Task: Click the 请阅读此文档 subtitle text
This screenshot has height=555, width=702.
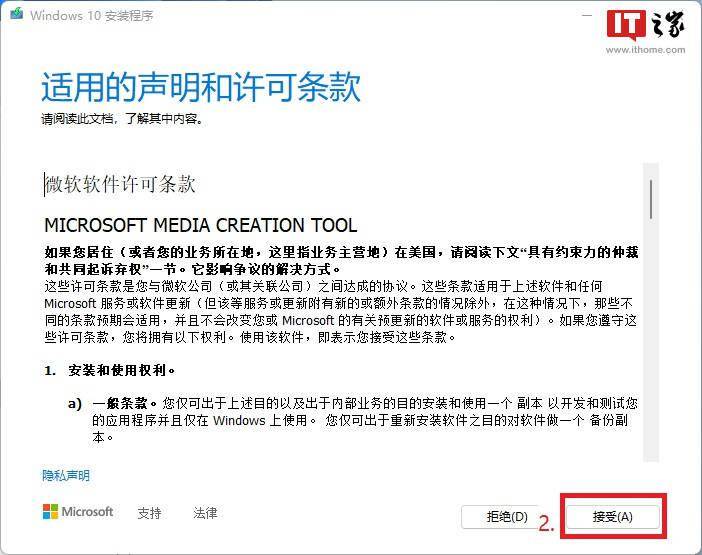Action: click(122, 119)
